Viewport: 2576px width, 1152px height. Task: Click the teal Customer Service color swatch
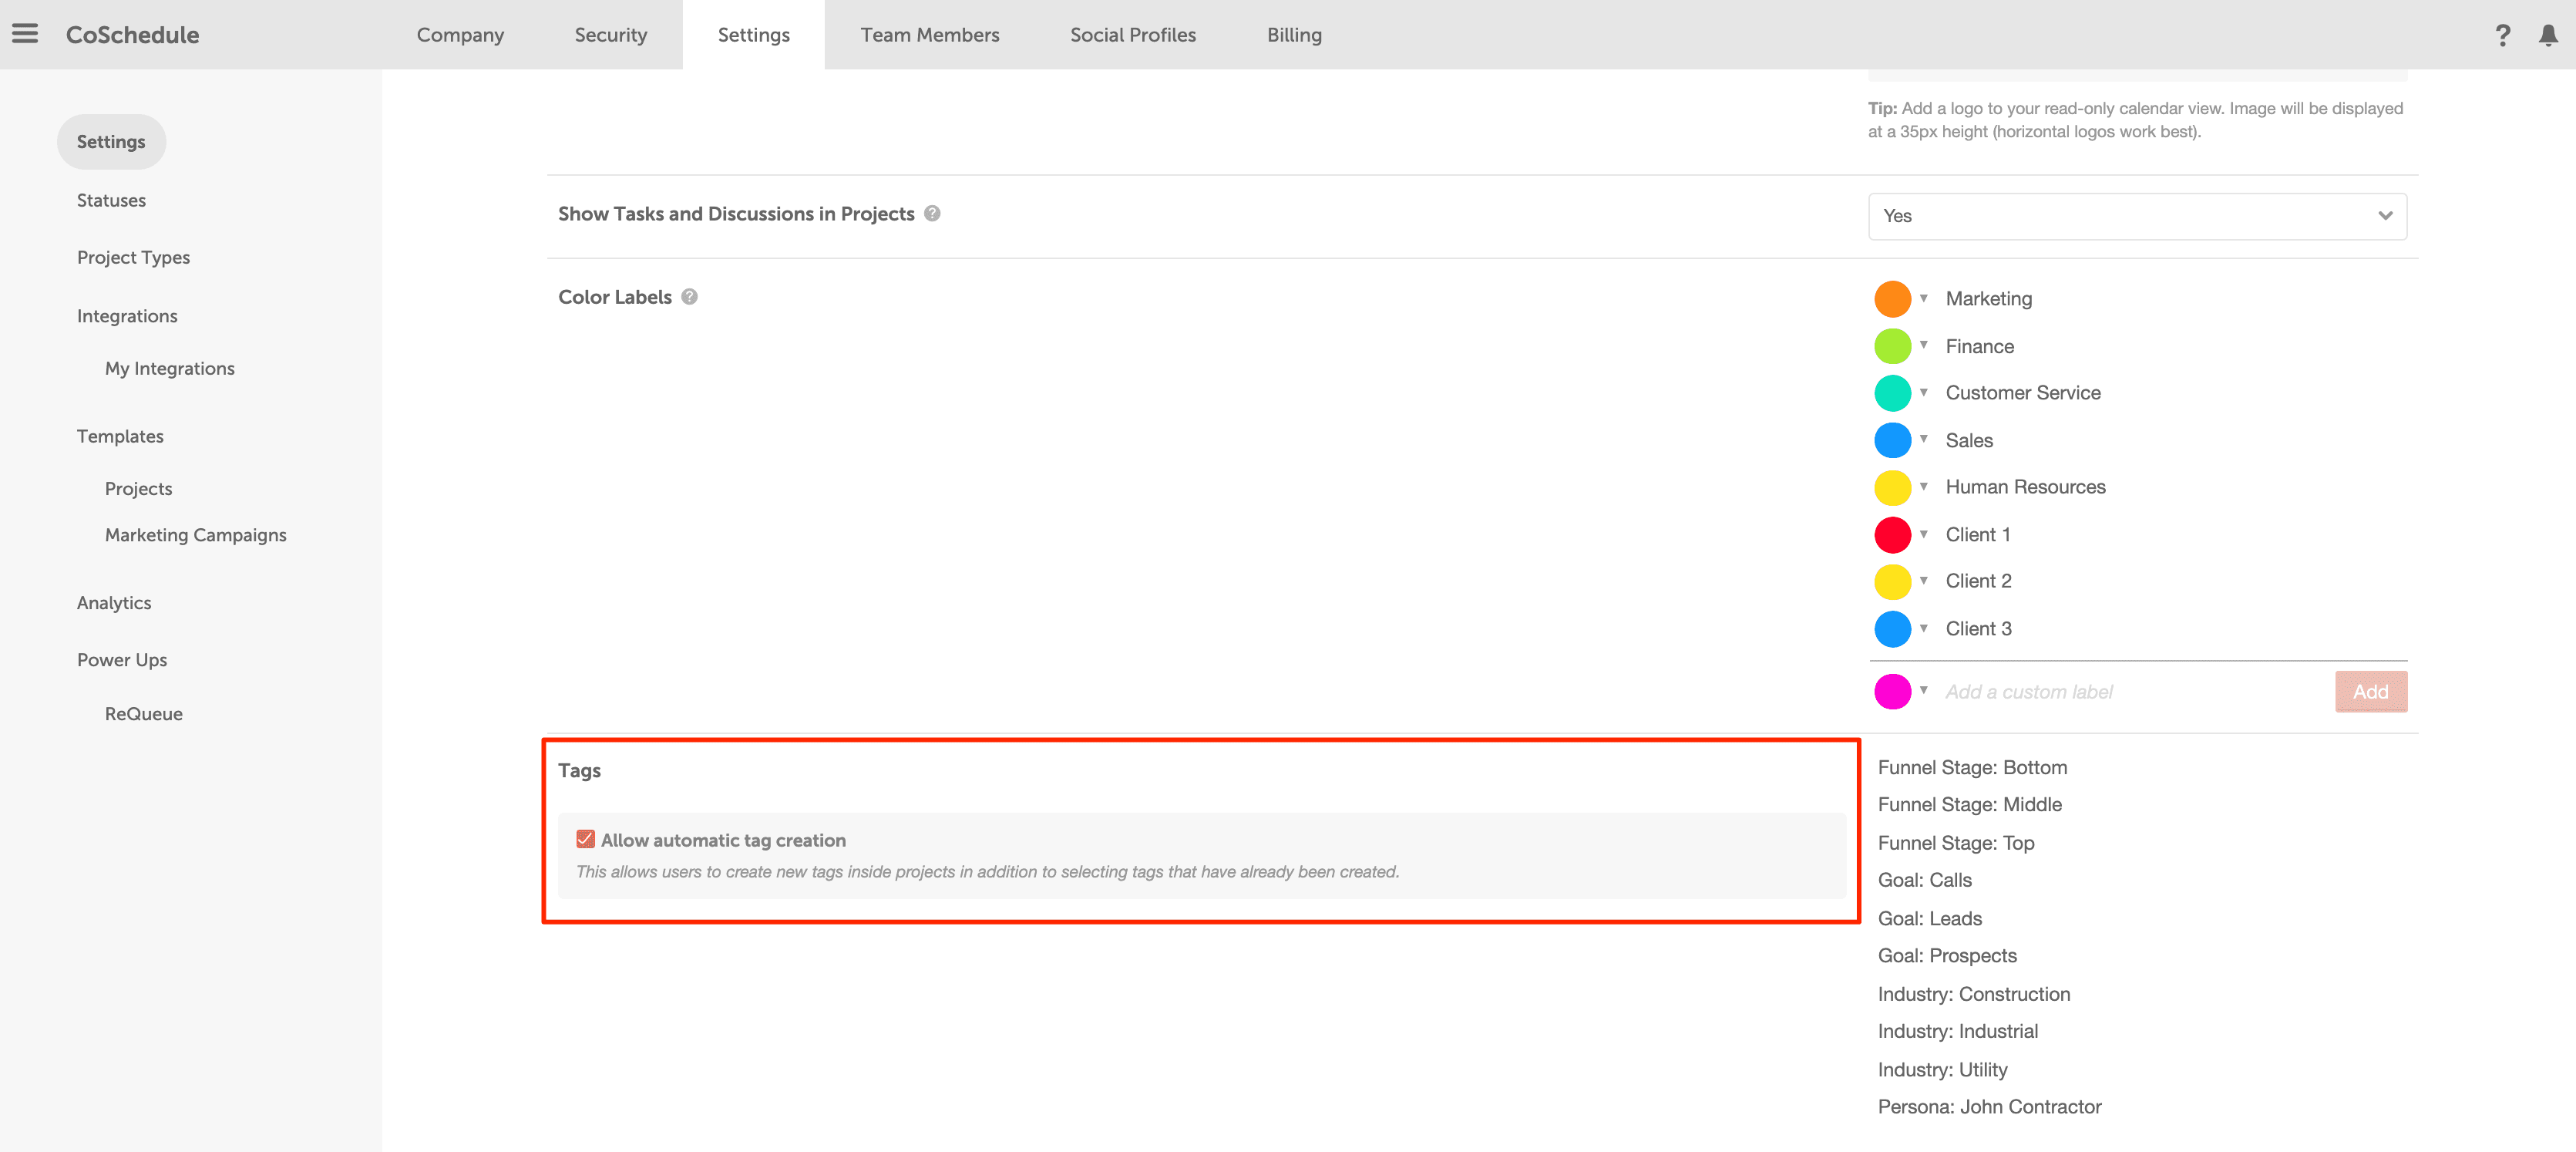click(1892, 393)
